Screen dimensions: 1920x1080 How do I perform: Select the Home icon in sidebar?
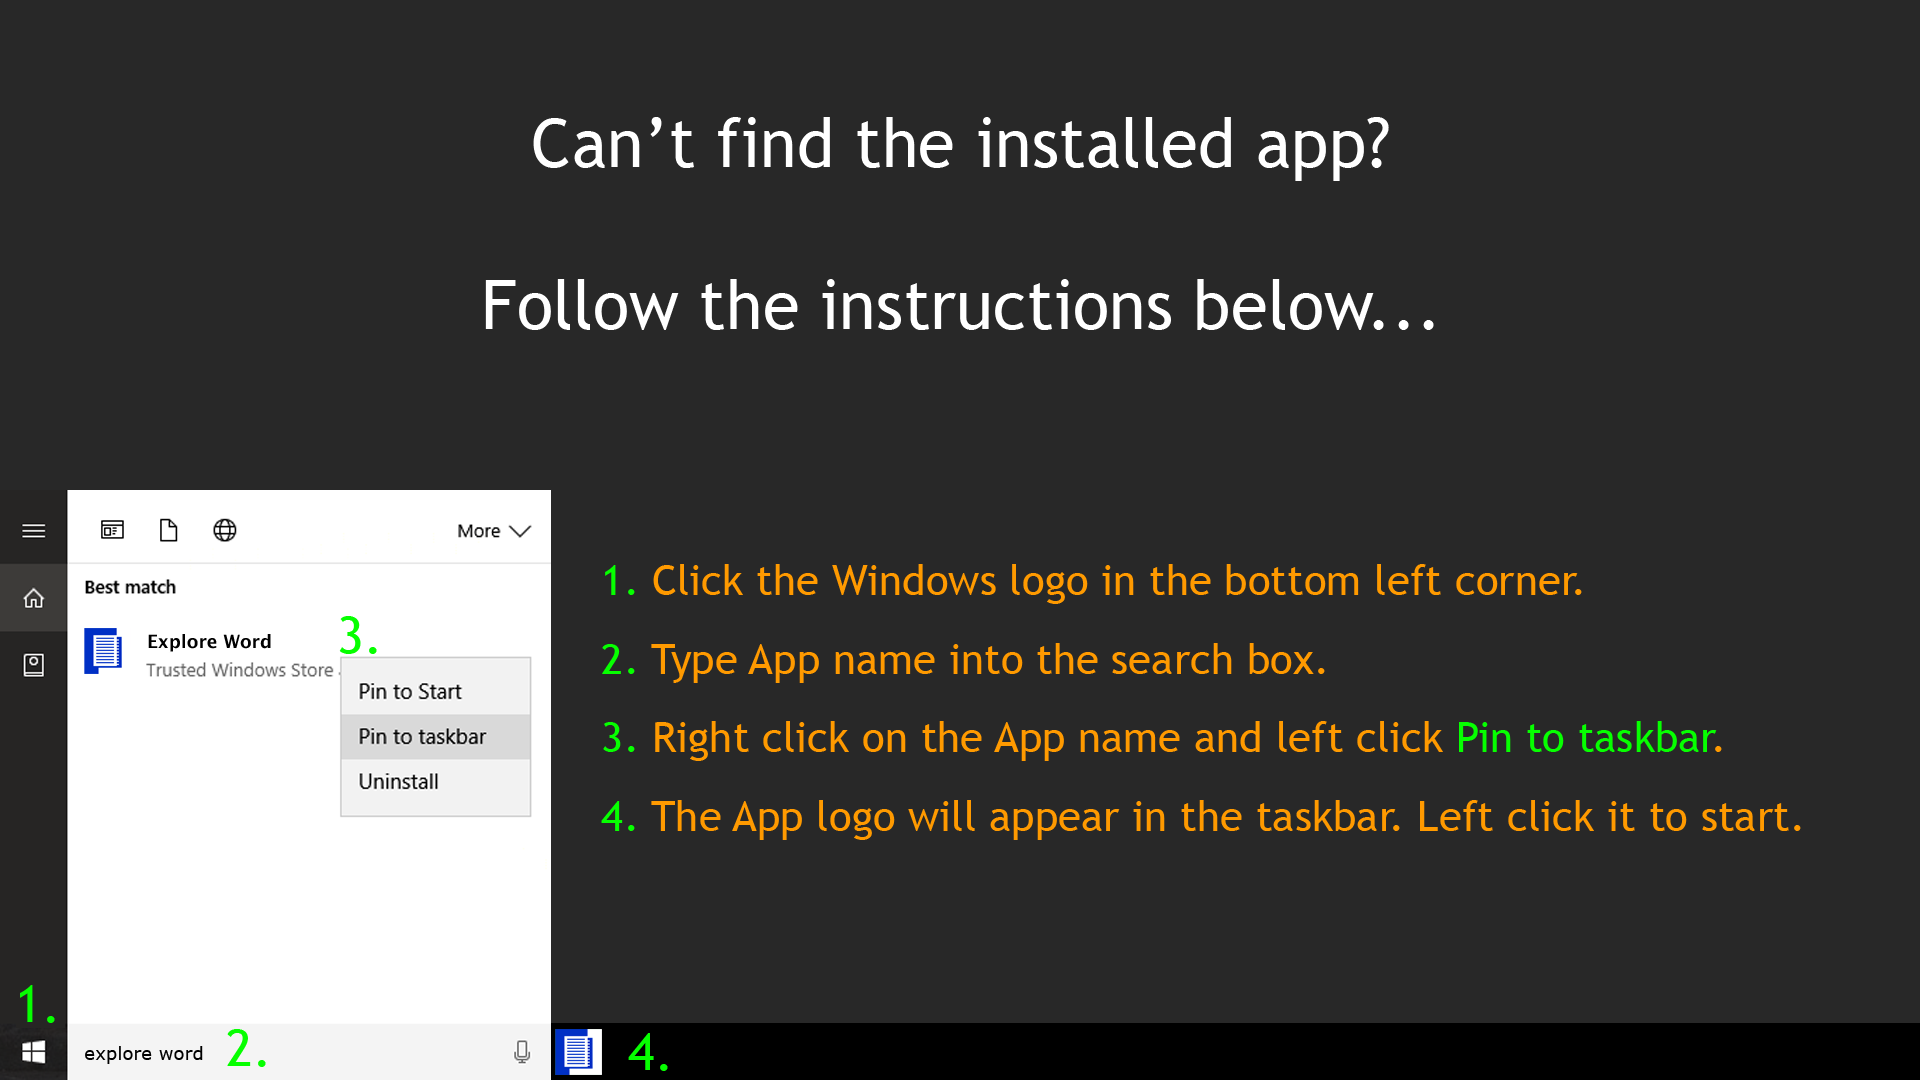[x=33, y=598]
